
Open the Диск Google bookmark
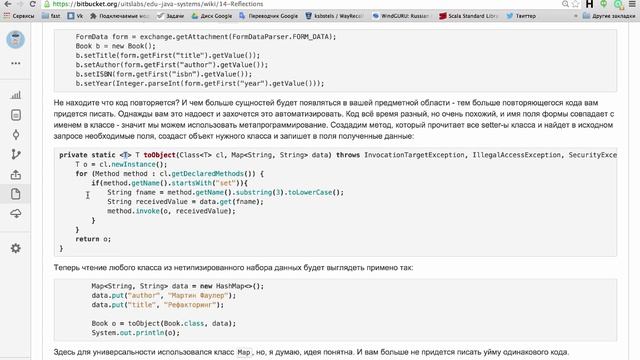pyautogui.click(x=212, y=16)
